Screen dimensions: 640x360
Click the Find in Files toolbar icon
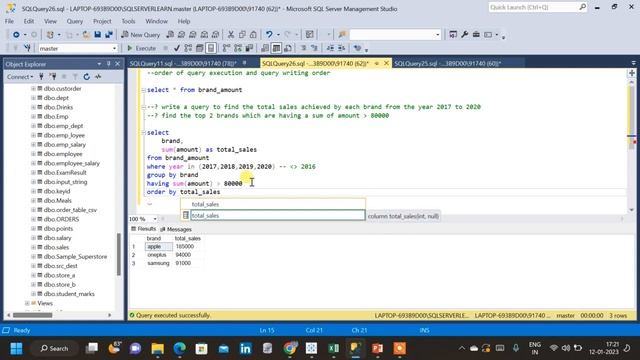pyautogui.click(x=342, y=35)
